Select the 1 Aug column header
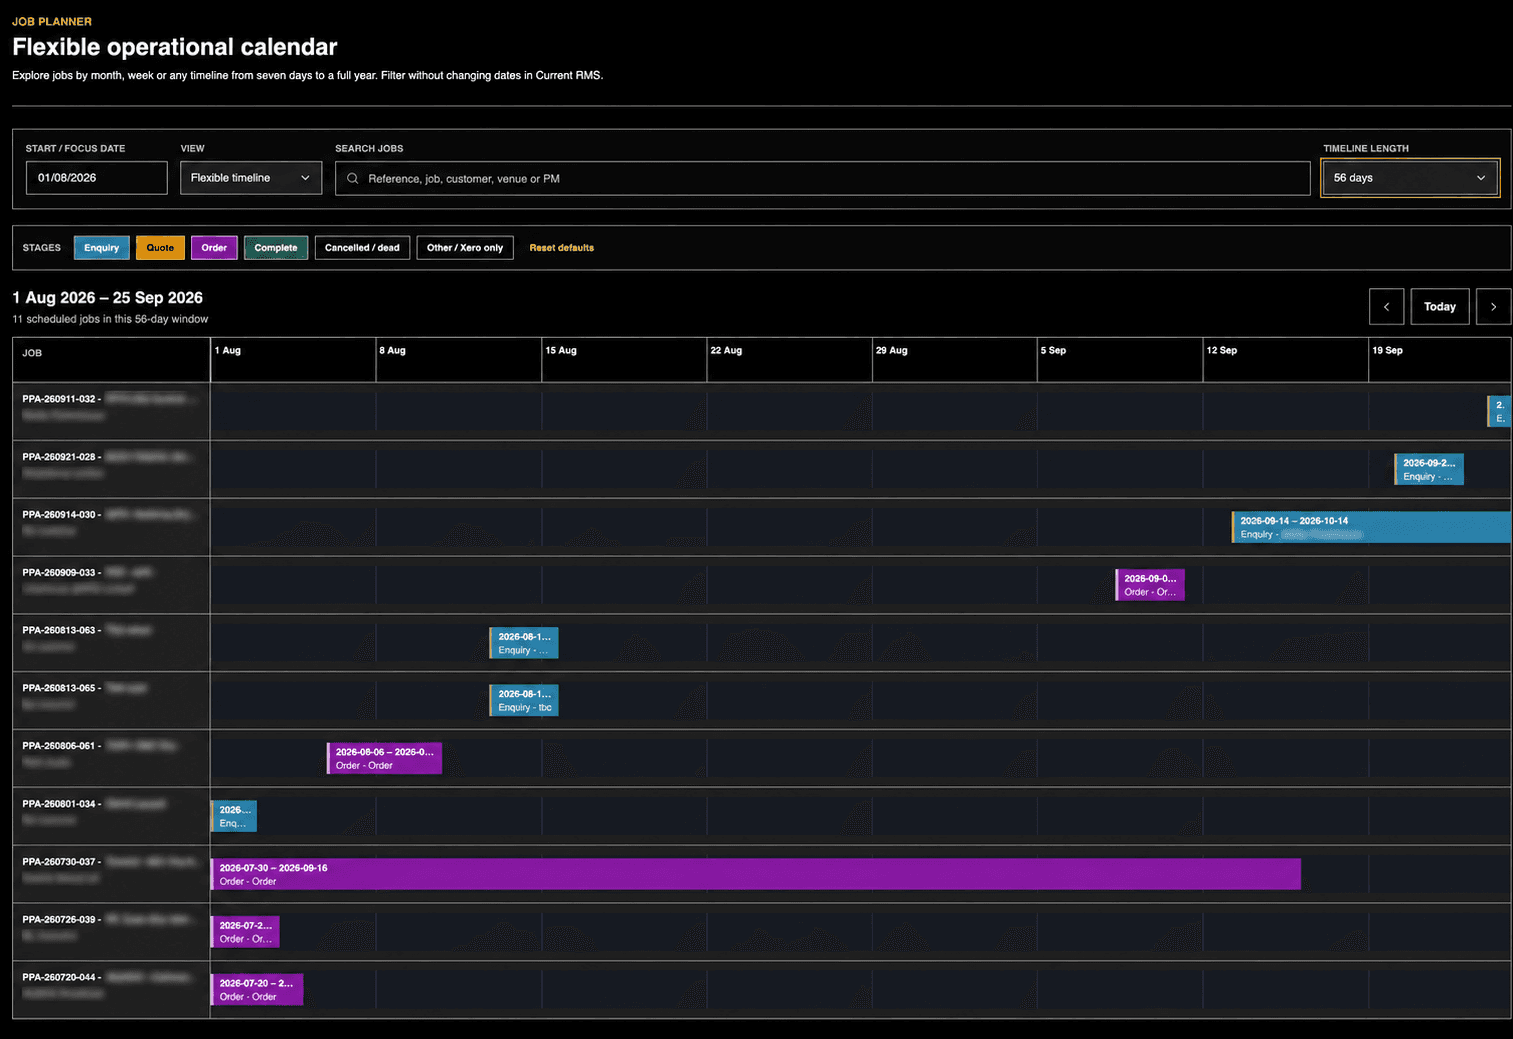The width and height of the screenshot is (1513, 1039). (293, 360)
